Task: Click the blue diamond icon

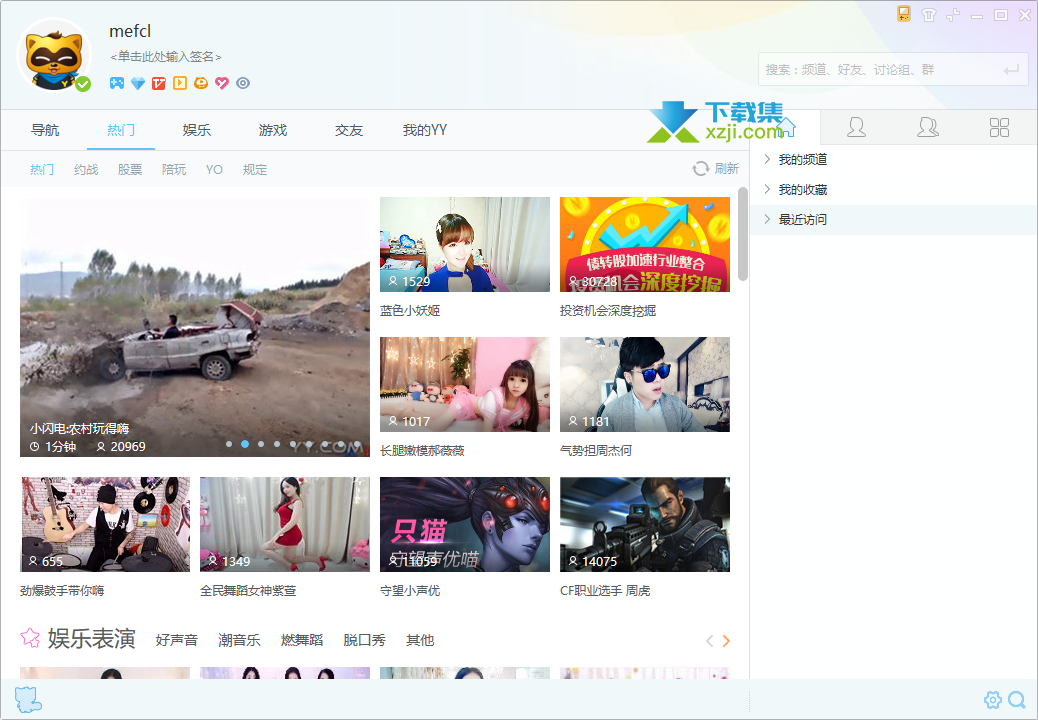Action: point(138,83)
